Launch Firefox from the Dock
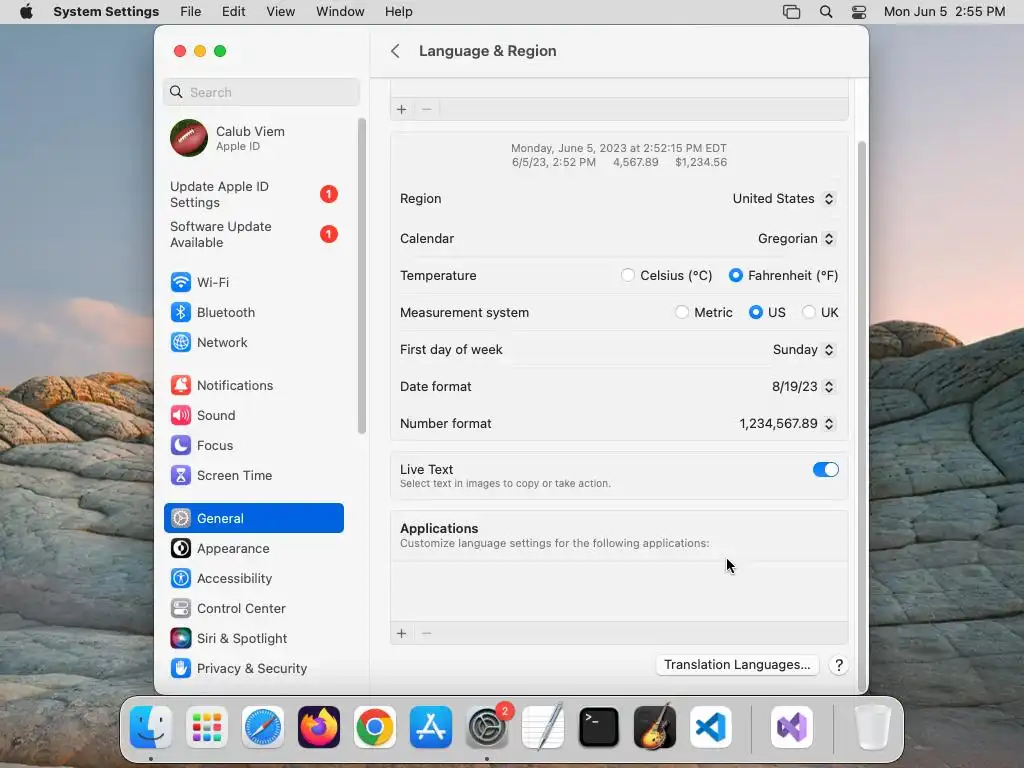The image size is (1024, 768). [319, 727]
